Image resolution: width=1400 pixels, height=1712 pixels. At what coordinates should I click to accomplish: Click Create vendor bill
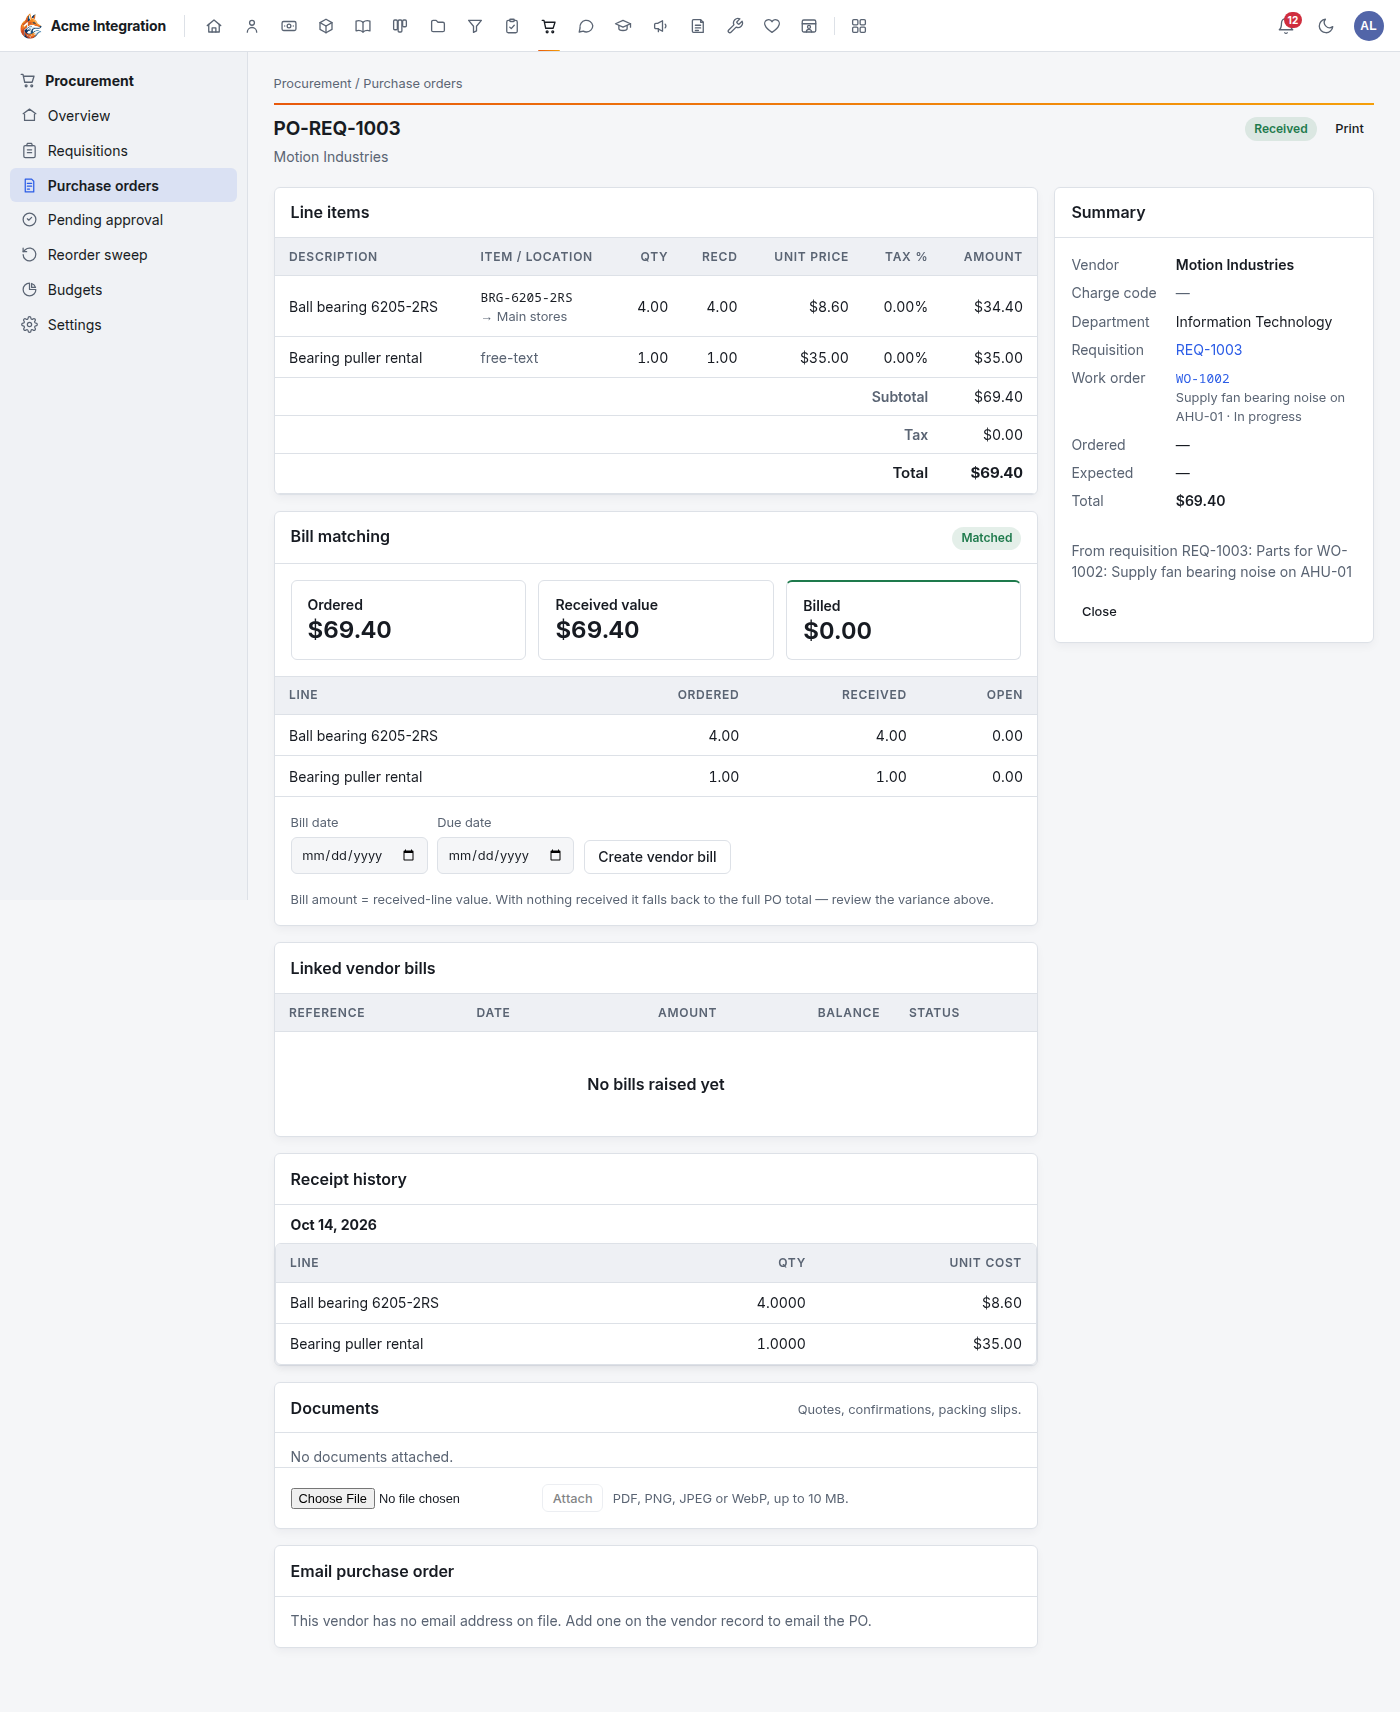tap(657, 857)
